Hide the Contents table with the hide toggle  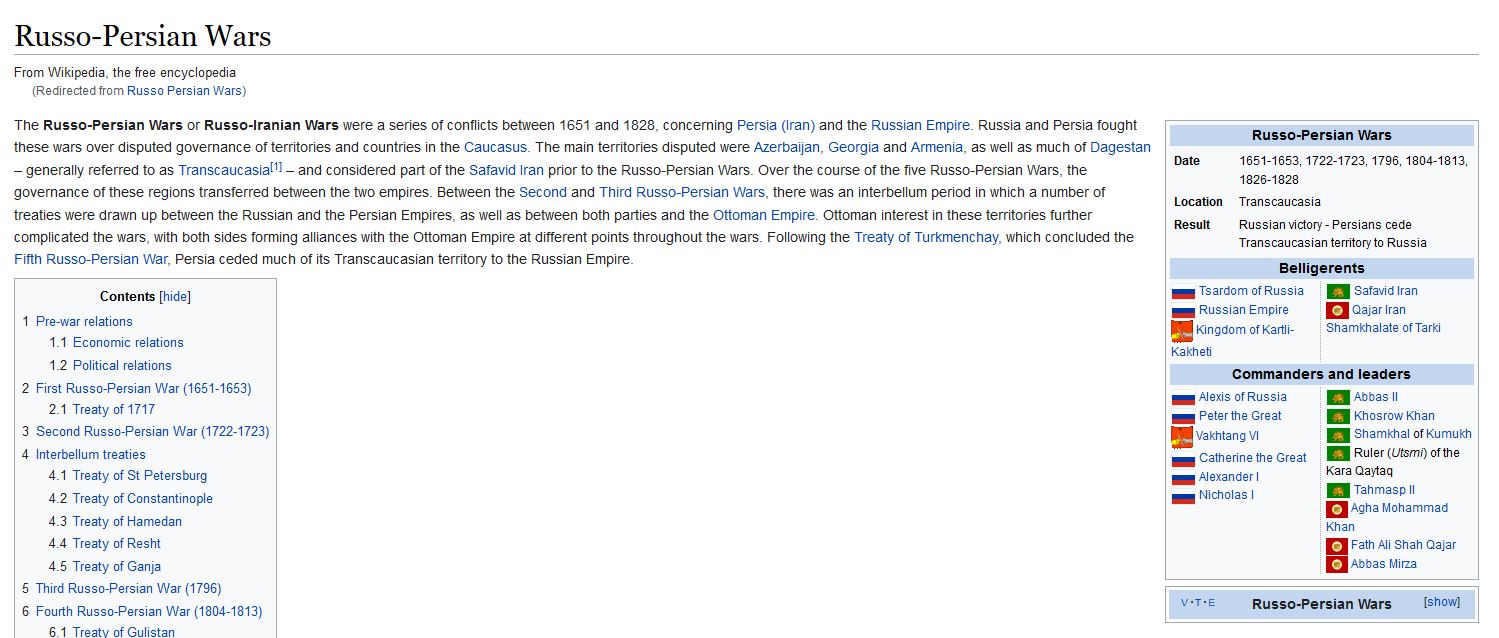coord(175,297)
